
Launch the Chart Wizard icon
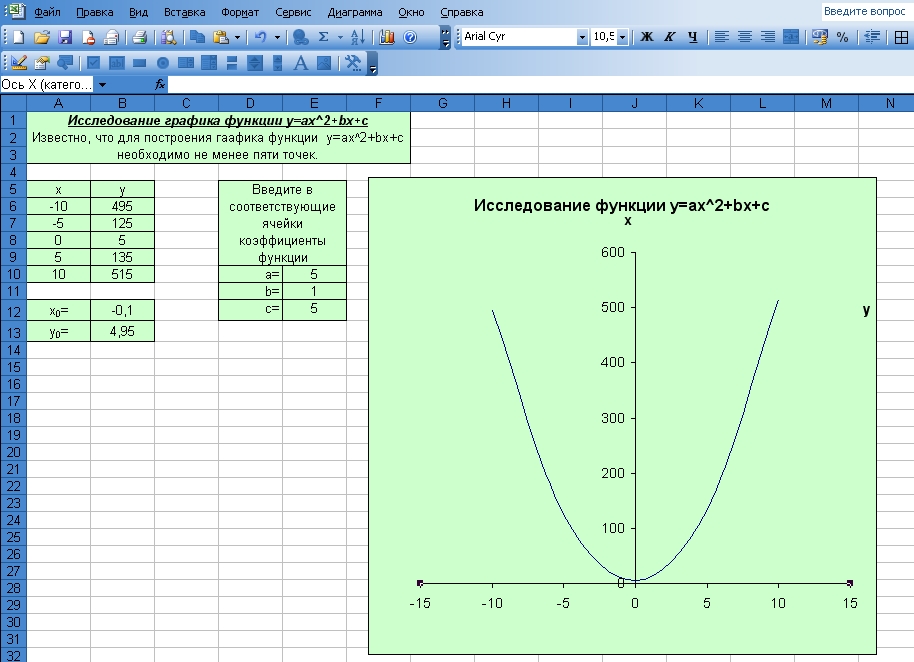tap(387, 37)
